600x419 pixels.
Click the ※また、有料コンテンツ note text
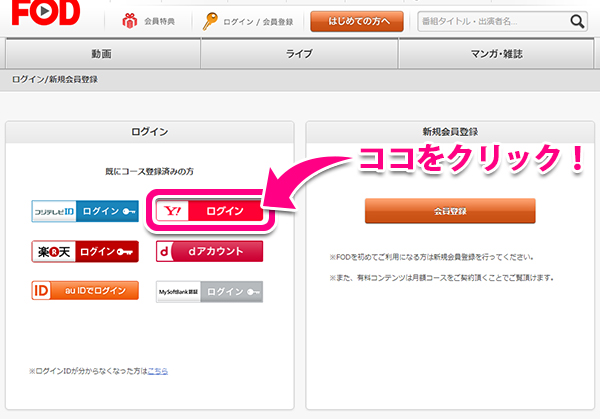[x=442, y=278]
